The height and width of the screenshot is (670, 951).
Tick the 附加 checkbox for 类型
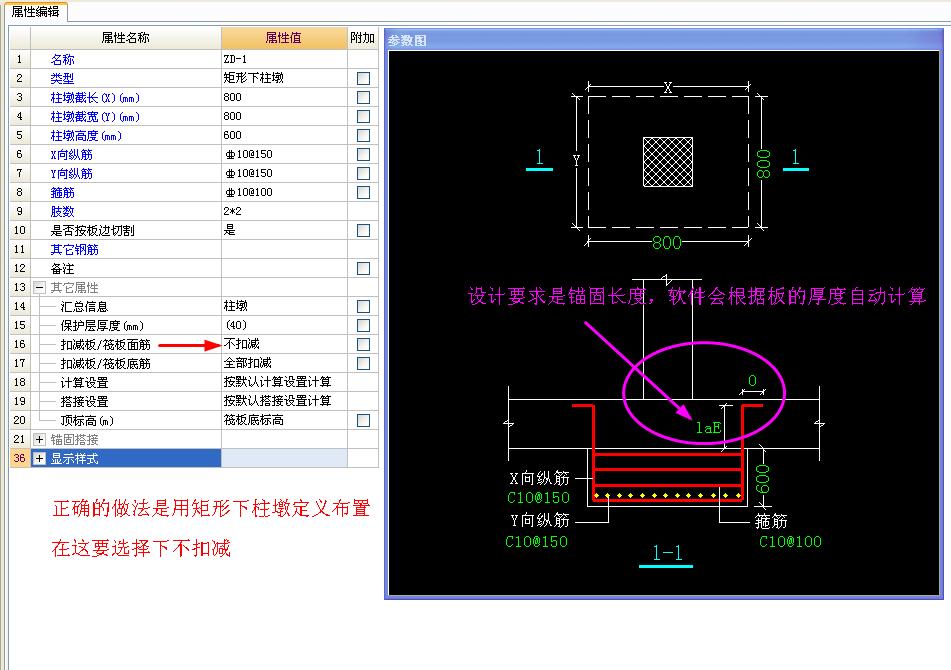click(x=363, y=78)
